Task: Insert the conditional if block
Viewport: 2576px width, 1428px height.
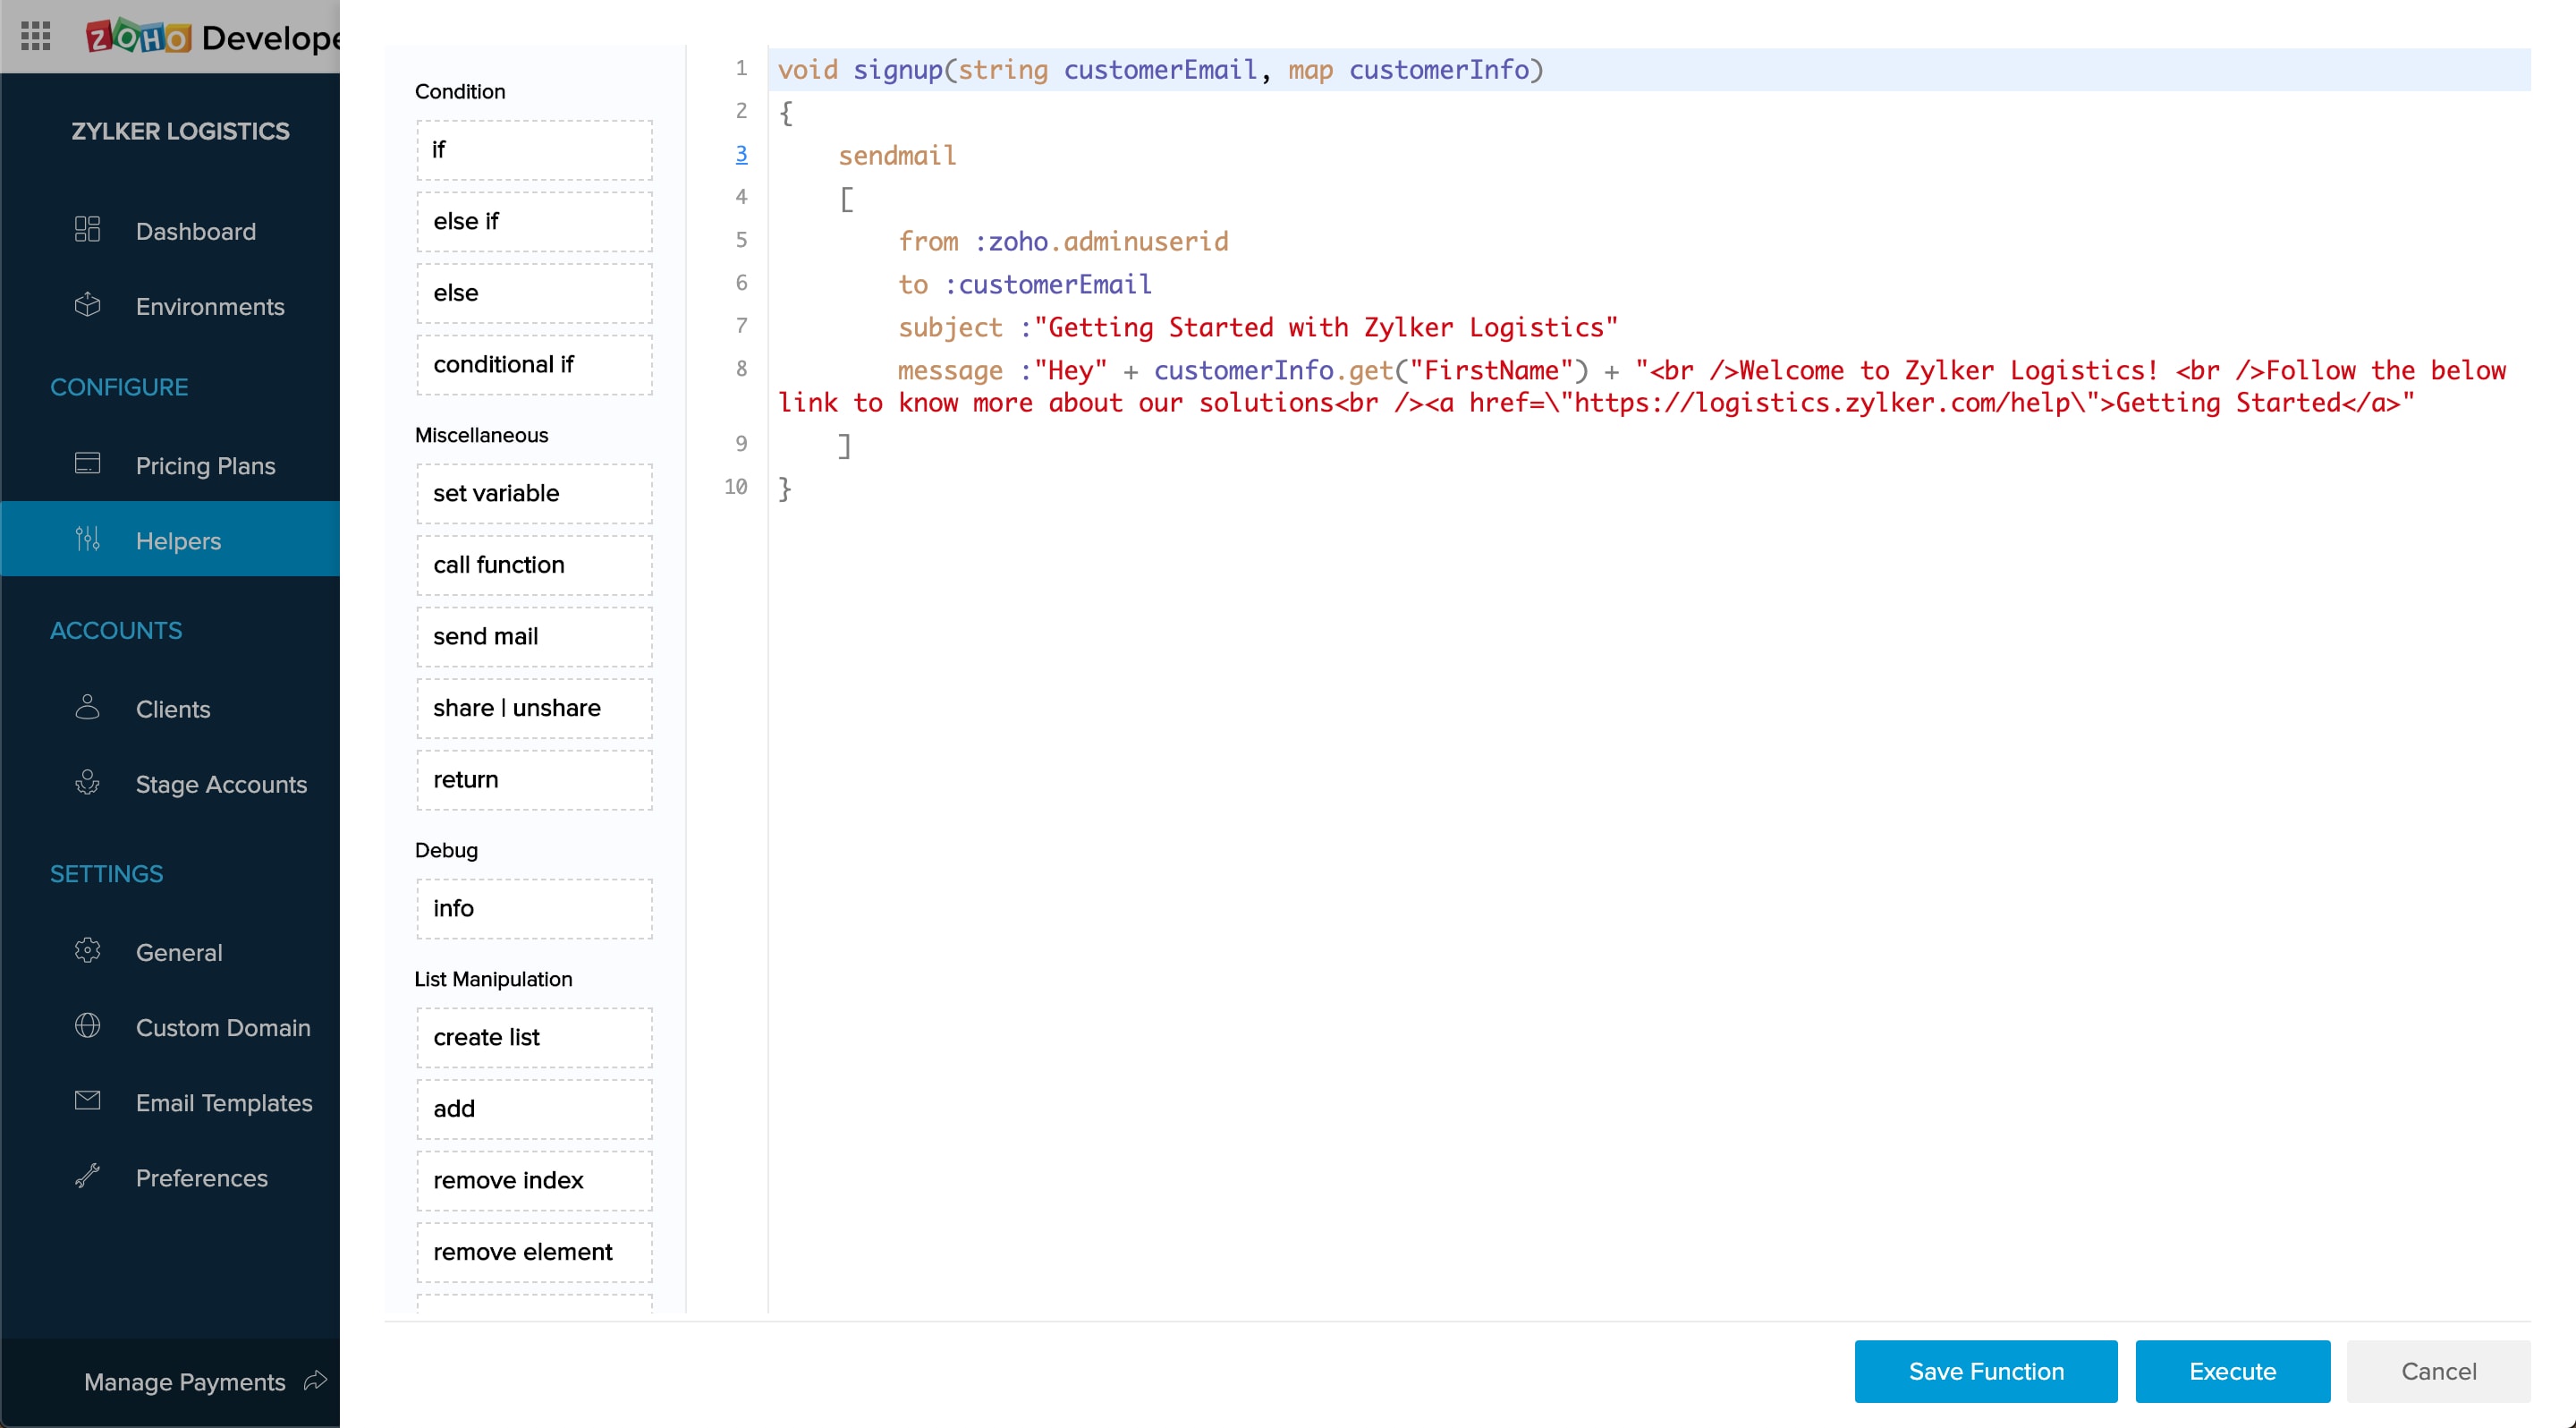Action: tap(534, 364)
